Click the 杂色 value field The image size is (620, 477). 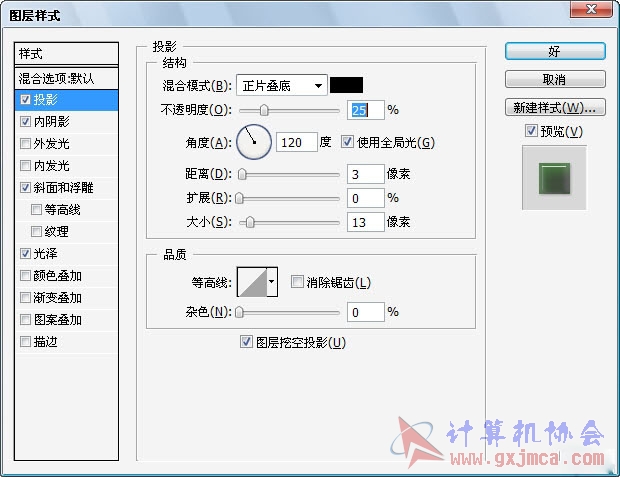365,312
